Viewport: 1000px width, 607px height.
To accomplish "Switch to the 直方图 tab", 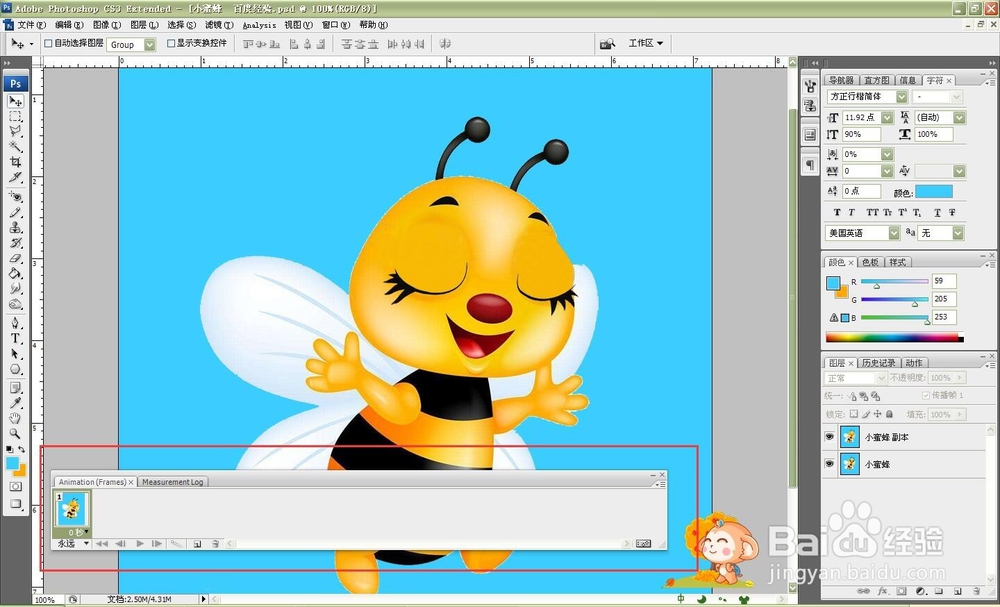I will (x=876, y=80).
